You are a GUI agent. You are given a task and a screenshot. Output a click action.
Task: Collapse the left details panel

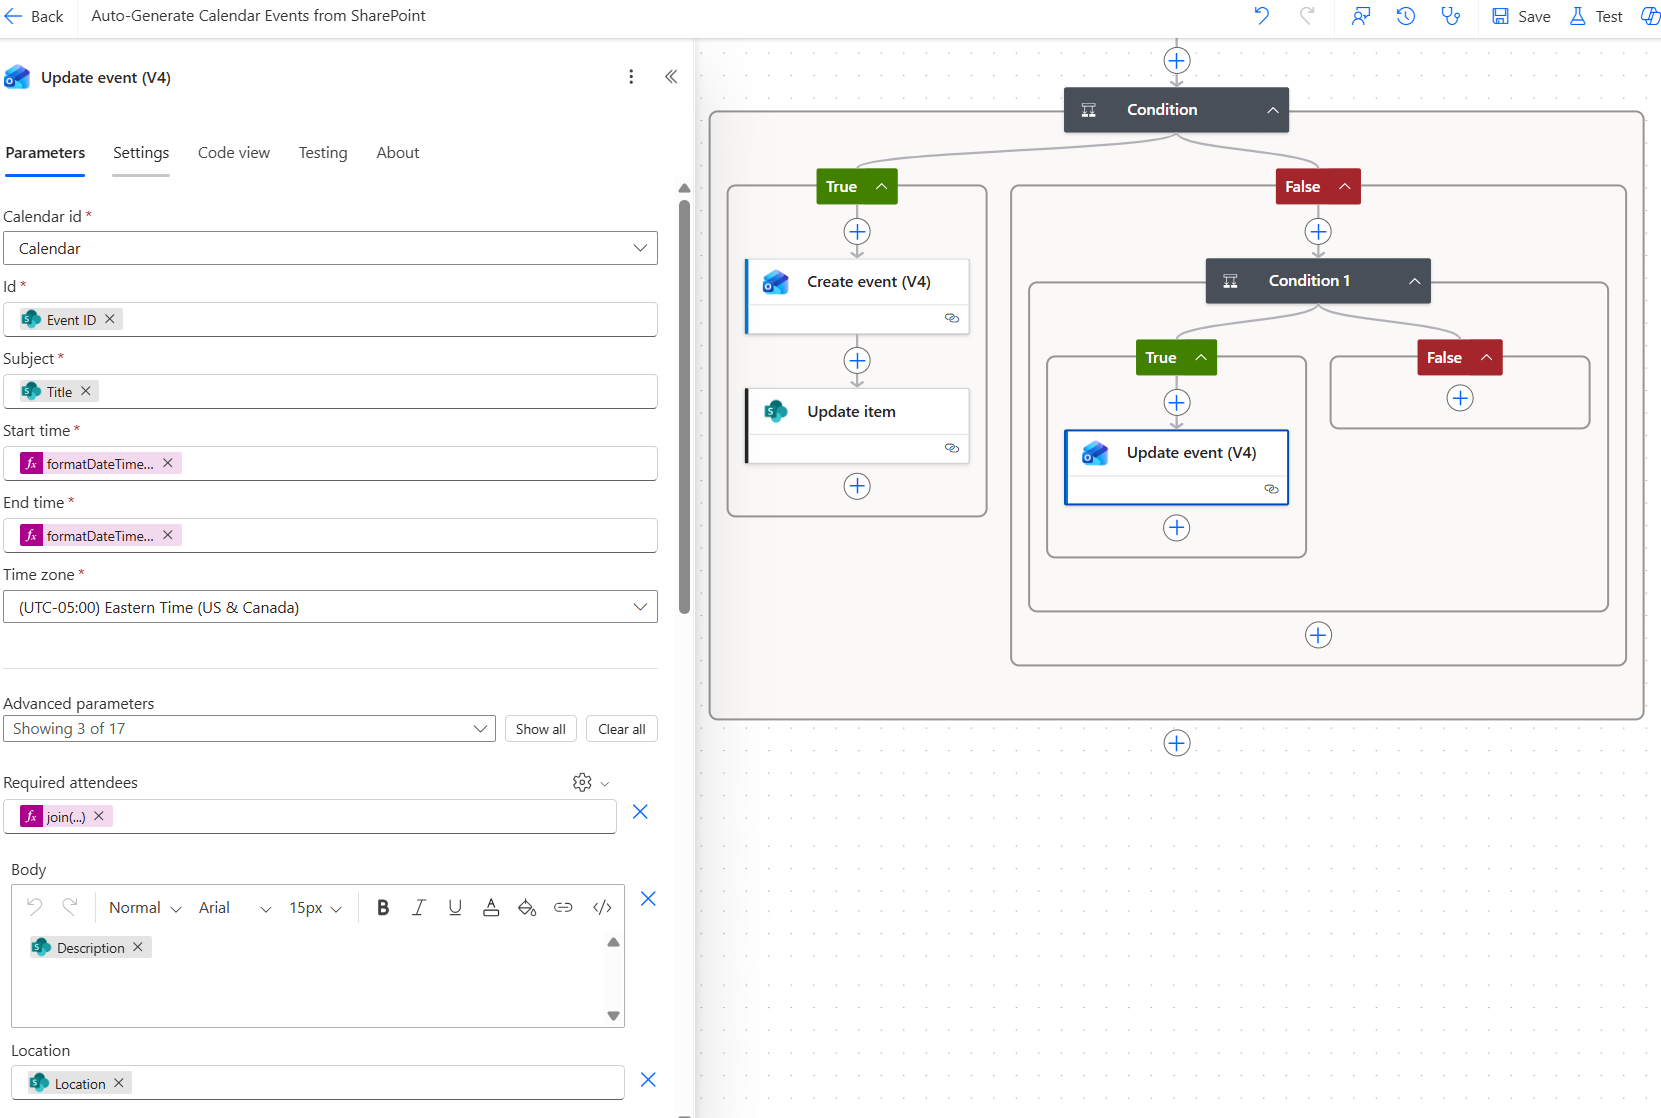671,77
